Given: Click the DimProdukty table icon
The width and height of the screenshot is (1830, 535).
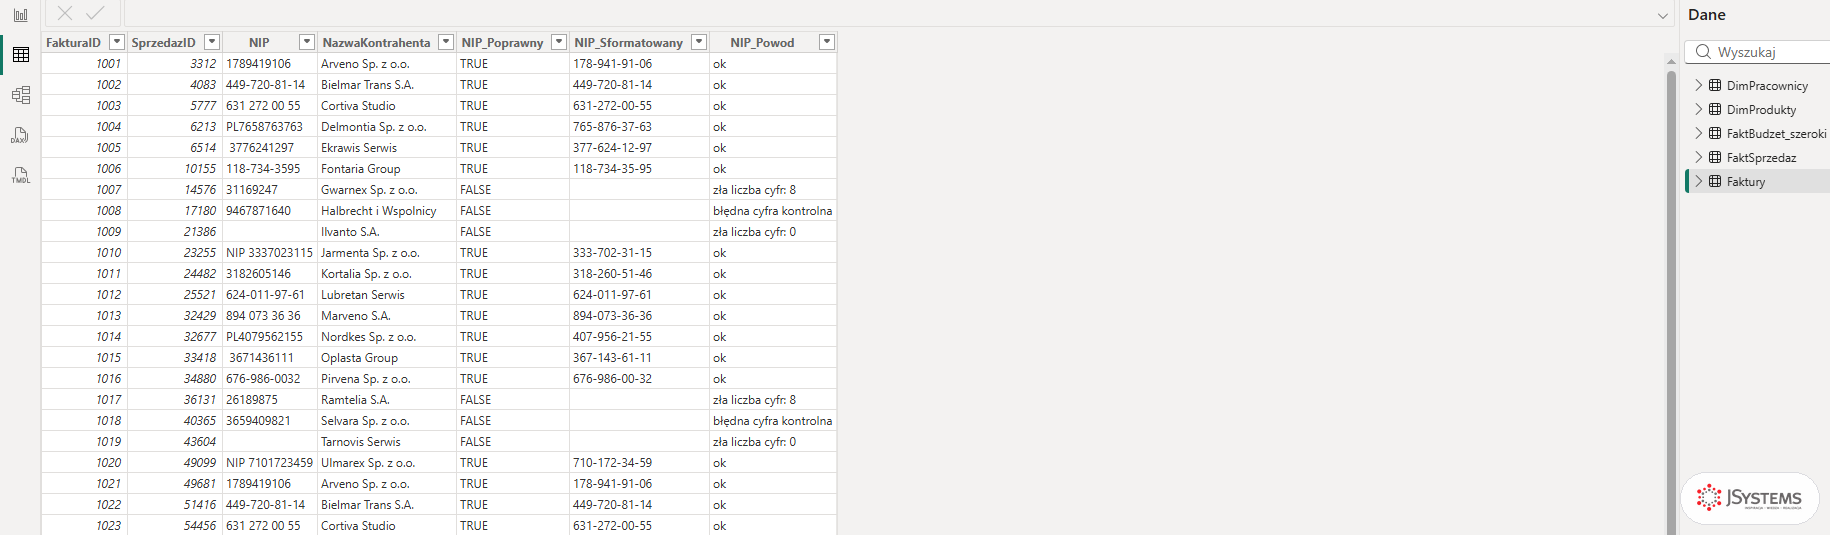Looking at the screenshot, I should pos(1715,109).
